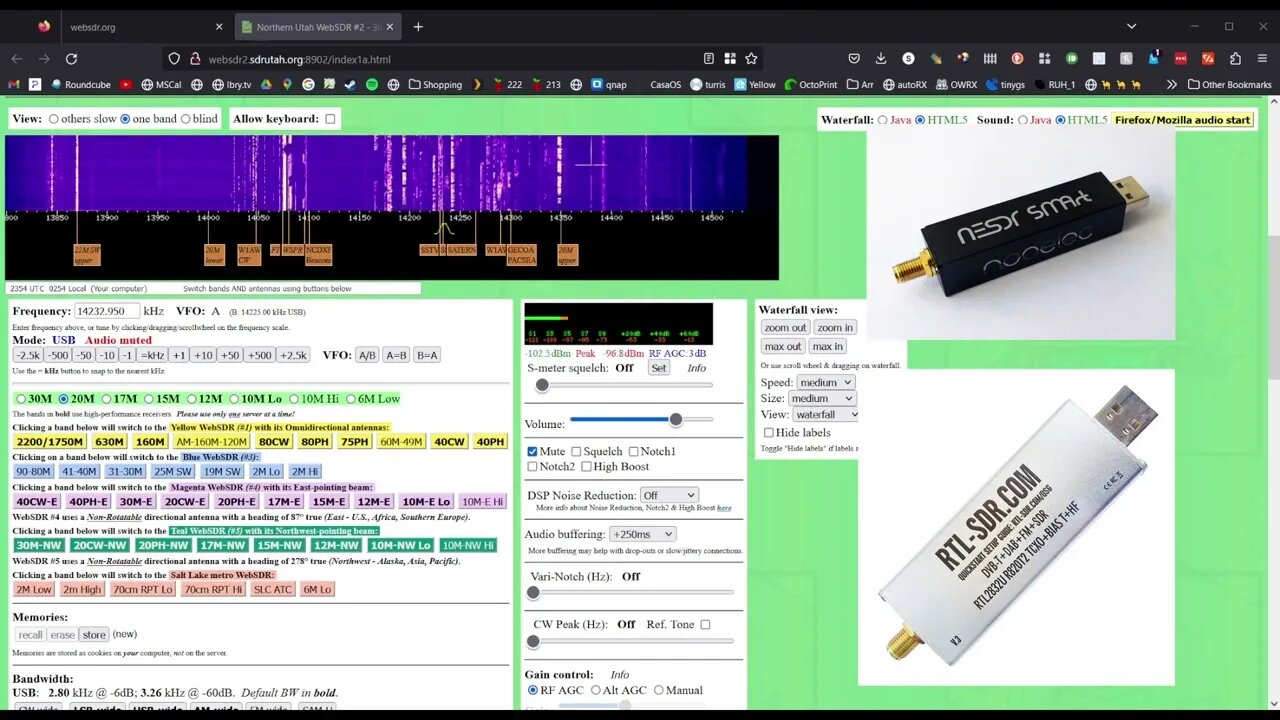The image size is (1280, 720).
Task: Enable the Notch1 checkbox
Action: [x=633, y=452]
